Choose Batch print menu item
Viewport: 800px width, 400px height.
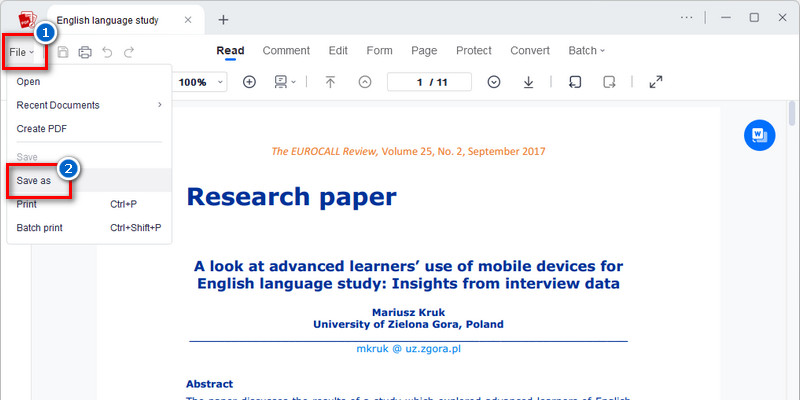(89, 228)
